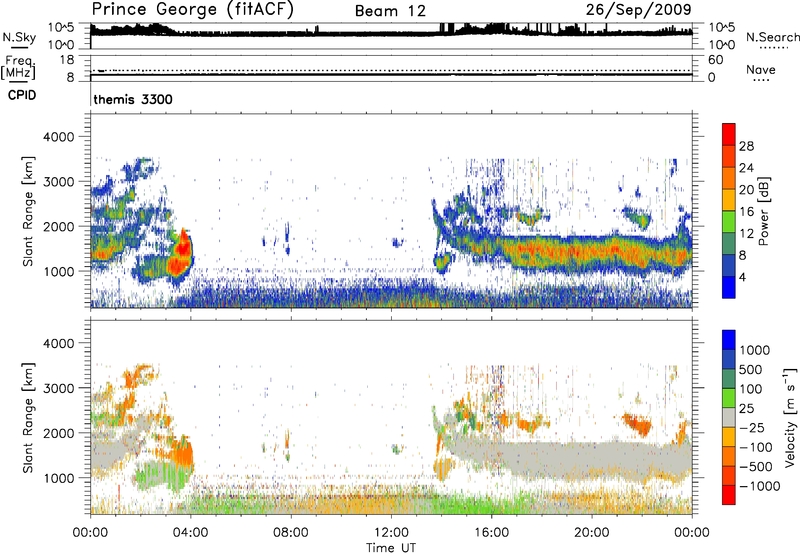Click the '20:00' time axis tick
This screenshot has width=800, height=554.
pyautogui.click(x=592, y=533)
